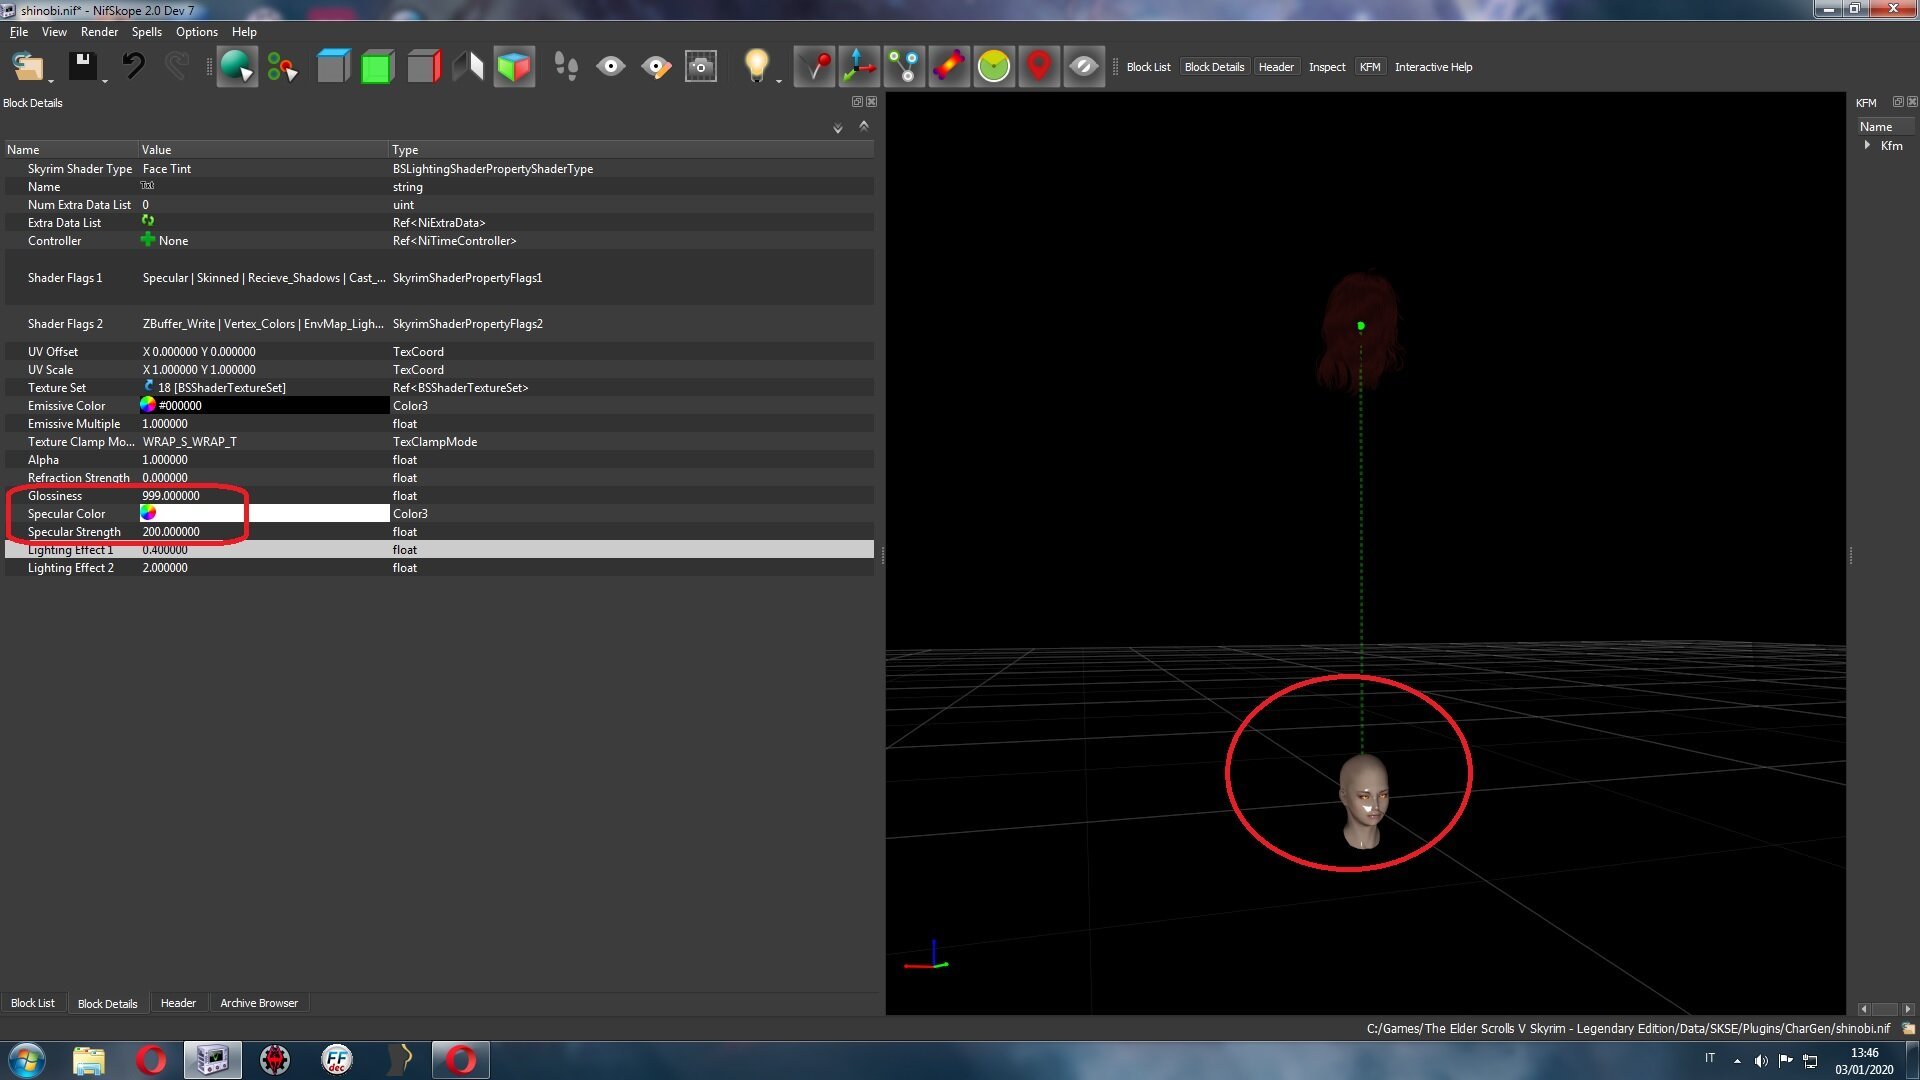This screenshot has width=1920, height=1080.
Task: Switch to the bottom Header tab
Action: (178, 1003)
